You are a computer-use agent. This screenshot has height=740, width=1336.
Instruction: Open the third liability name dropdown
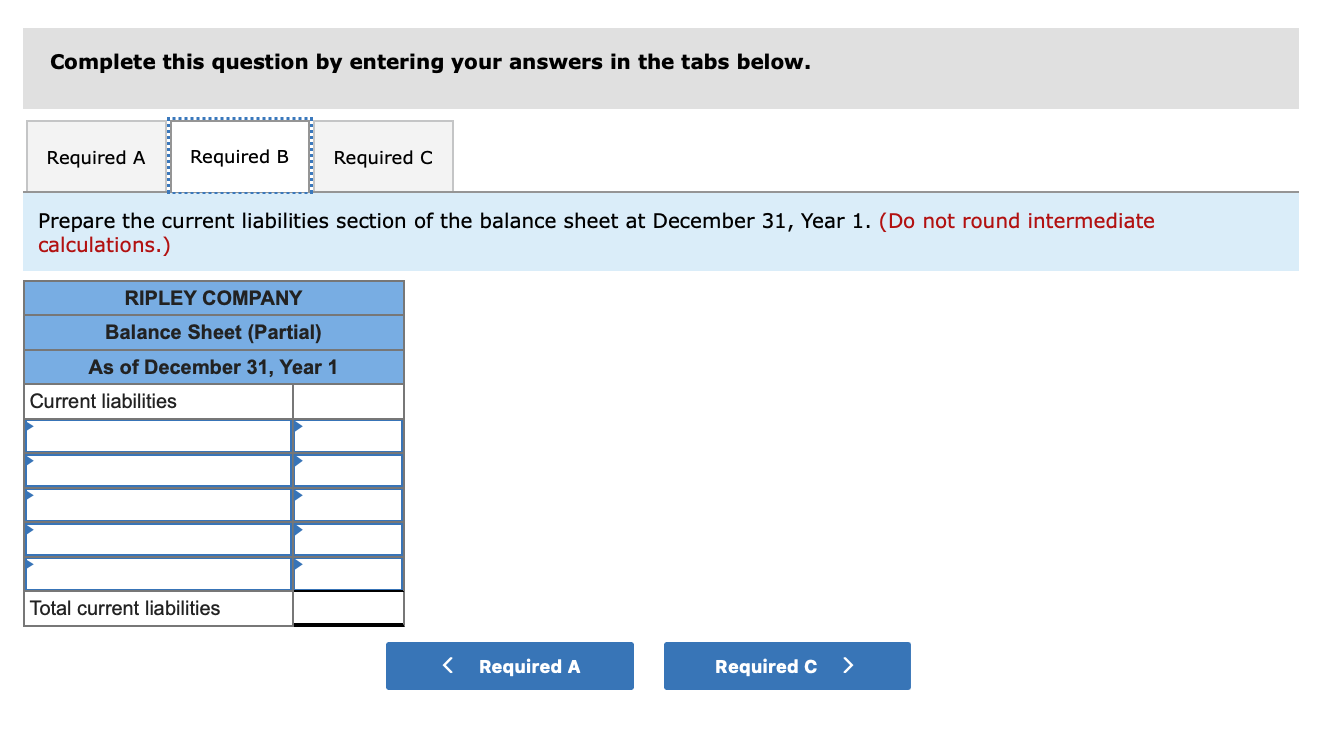point(158,505)
